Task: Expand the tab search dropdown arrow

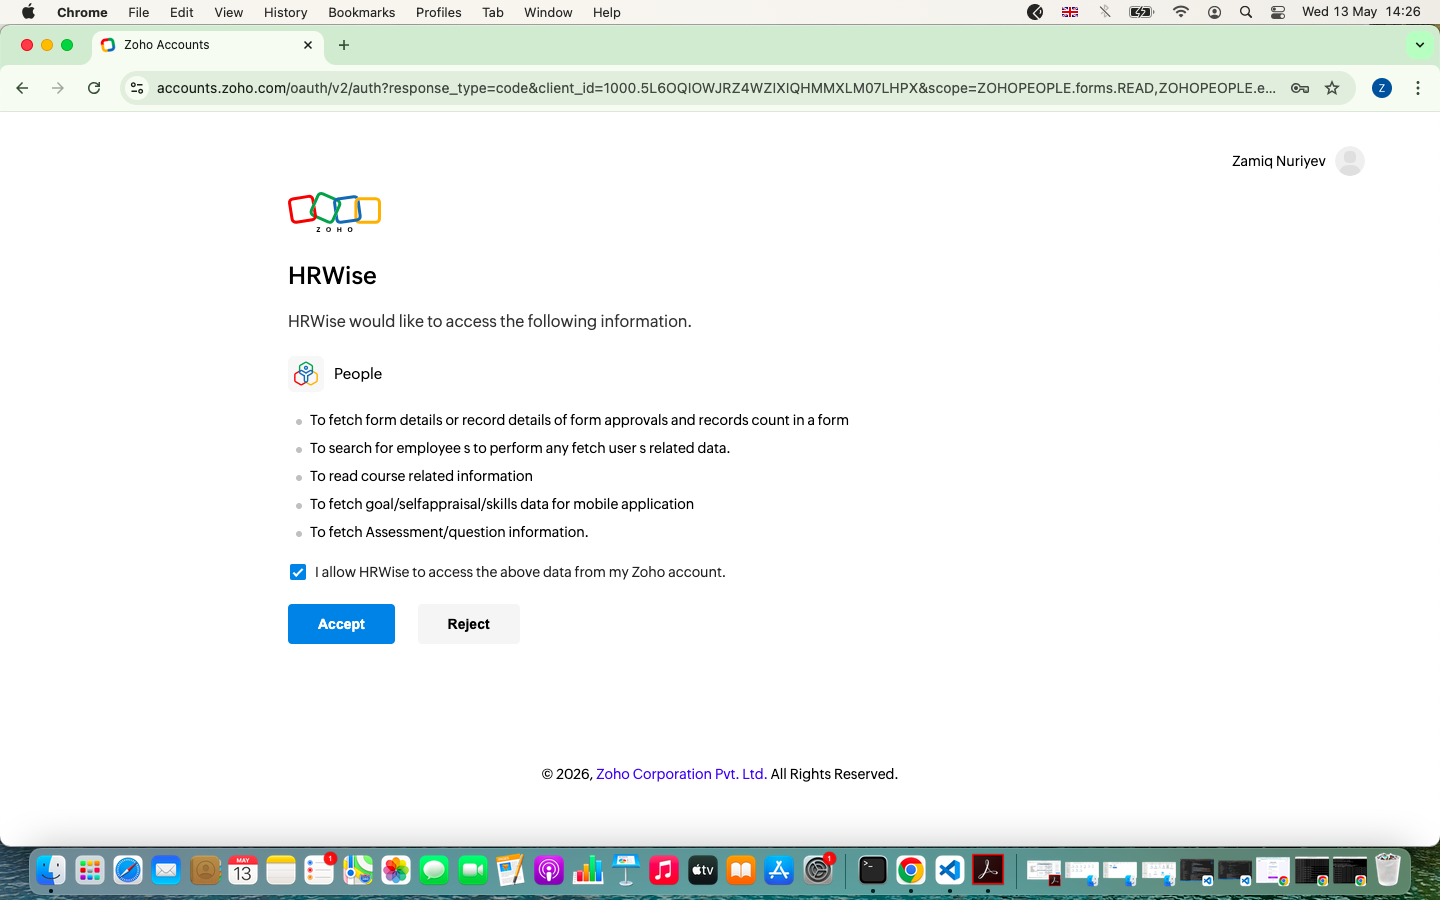Action: (1420, 45)
